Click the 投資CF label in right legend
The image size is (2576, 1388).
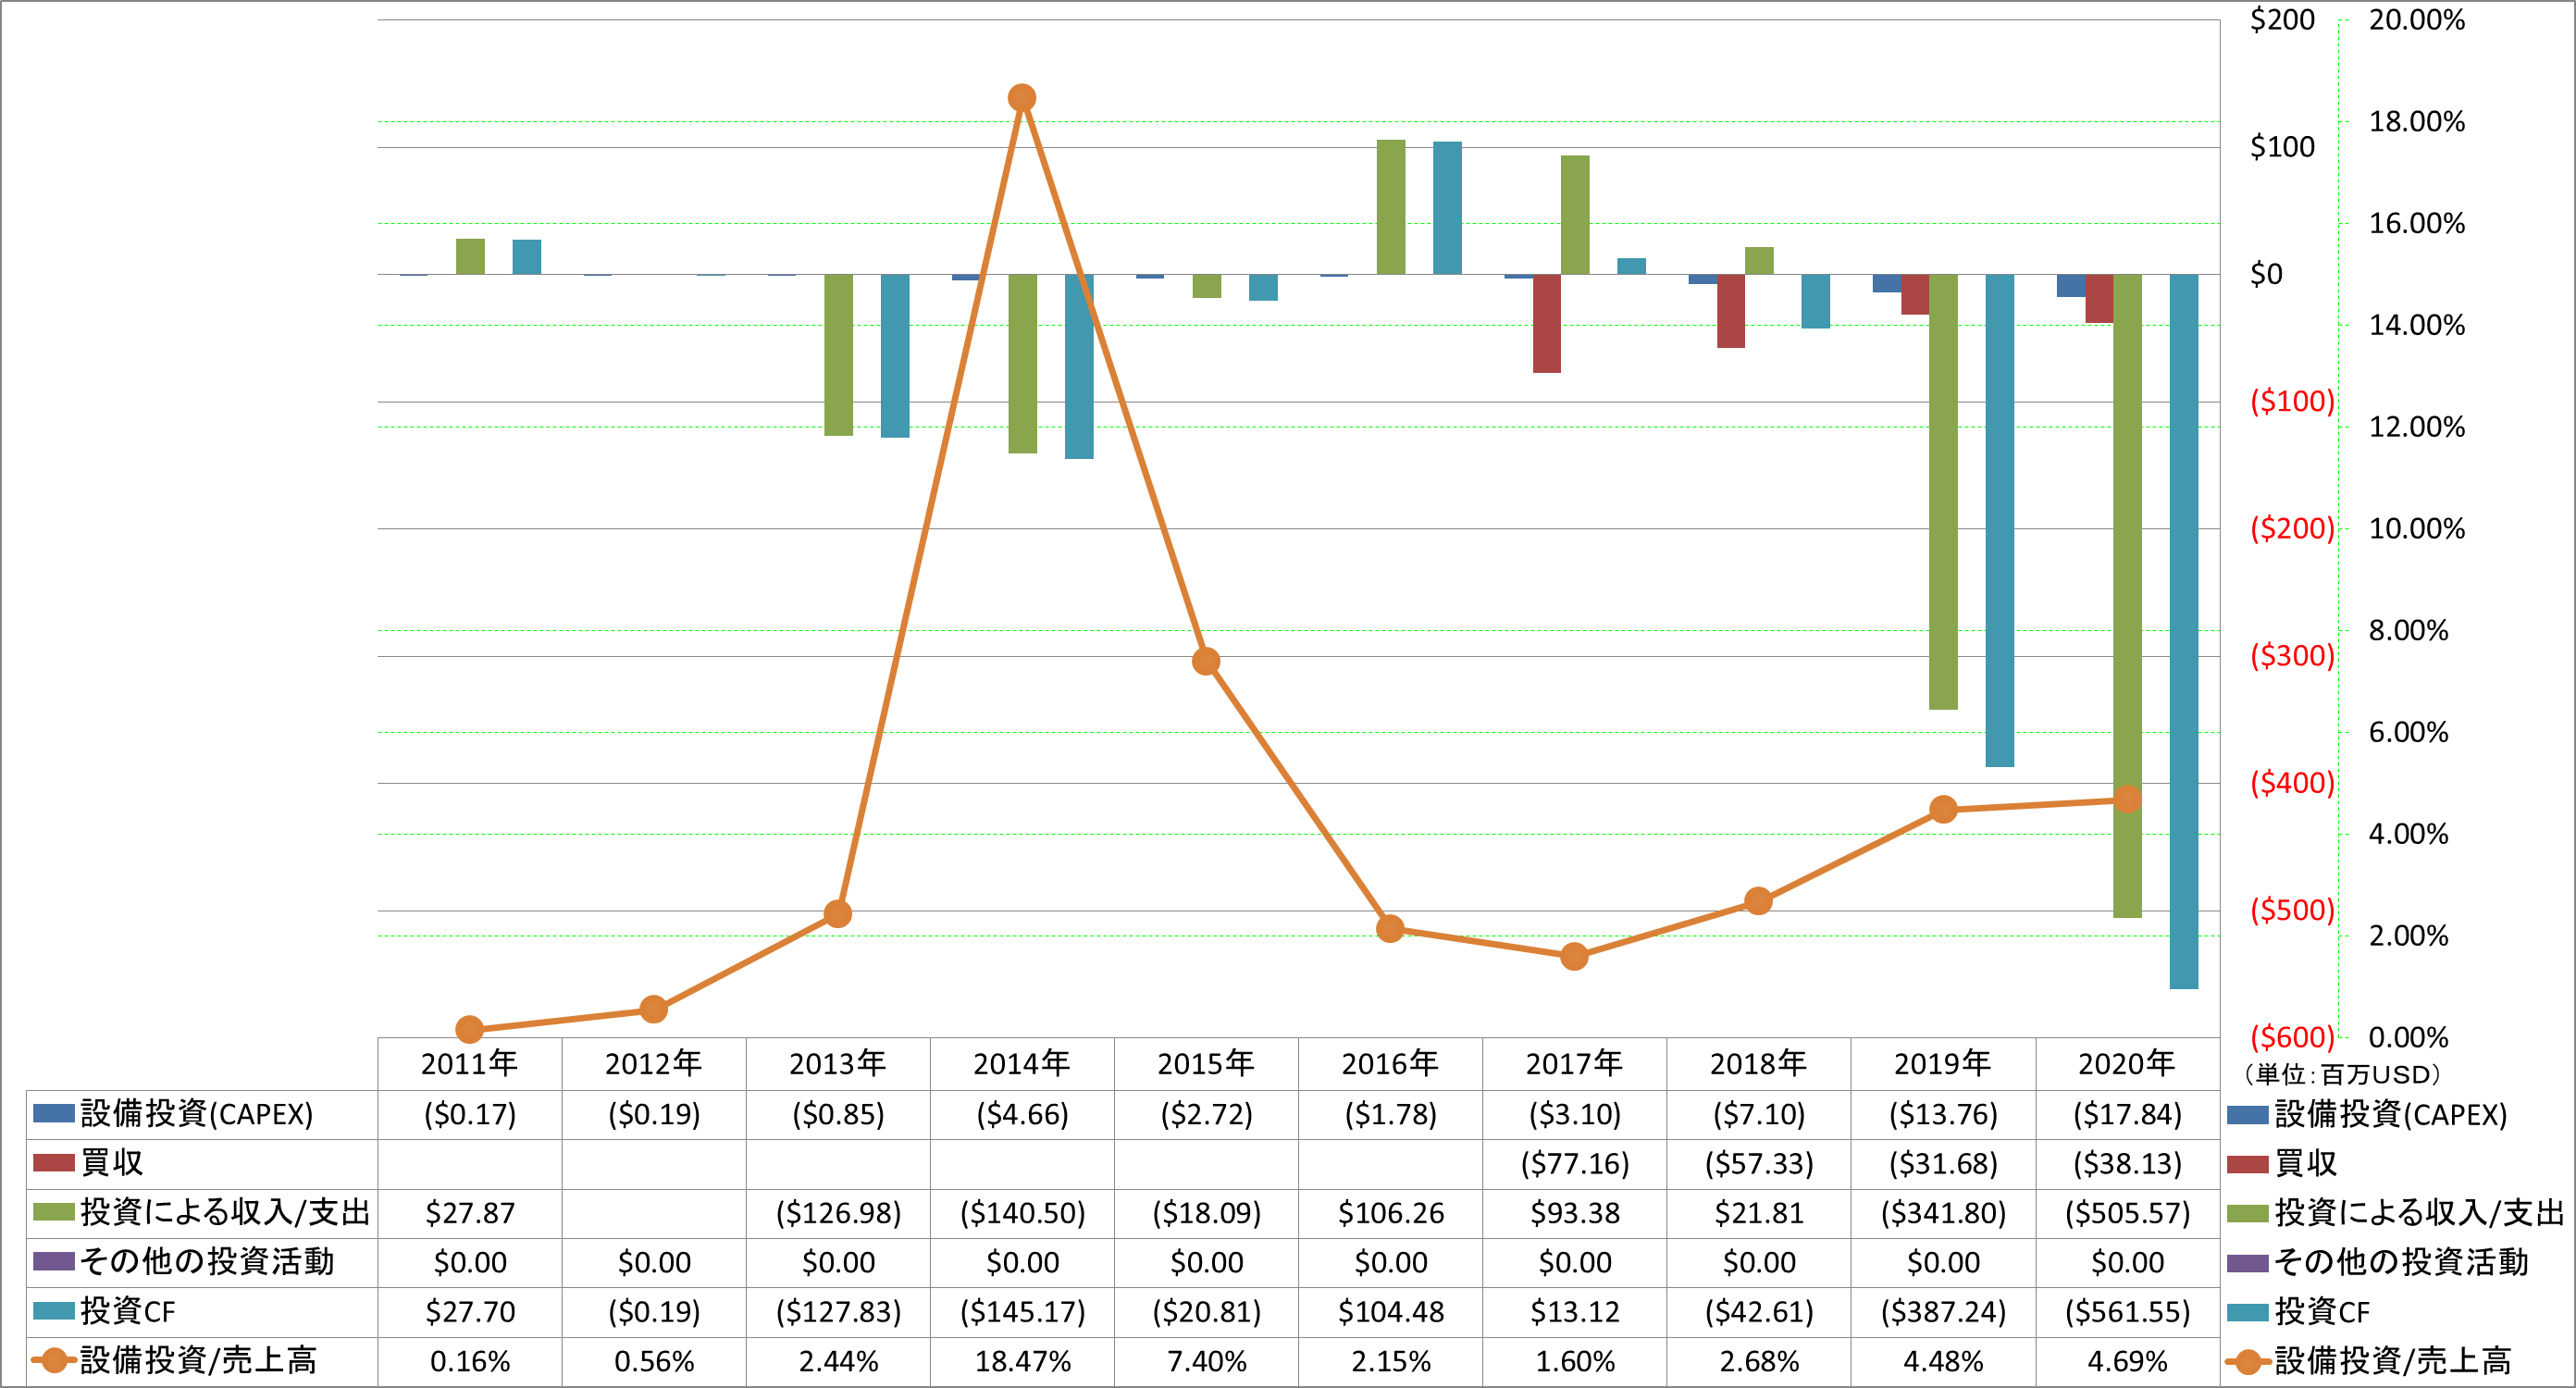click(2322, 1311)
